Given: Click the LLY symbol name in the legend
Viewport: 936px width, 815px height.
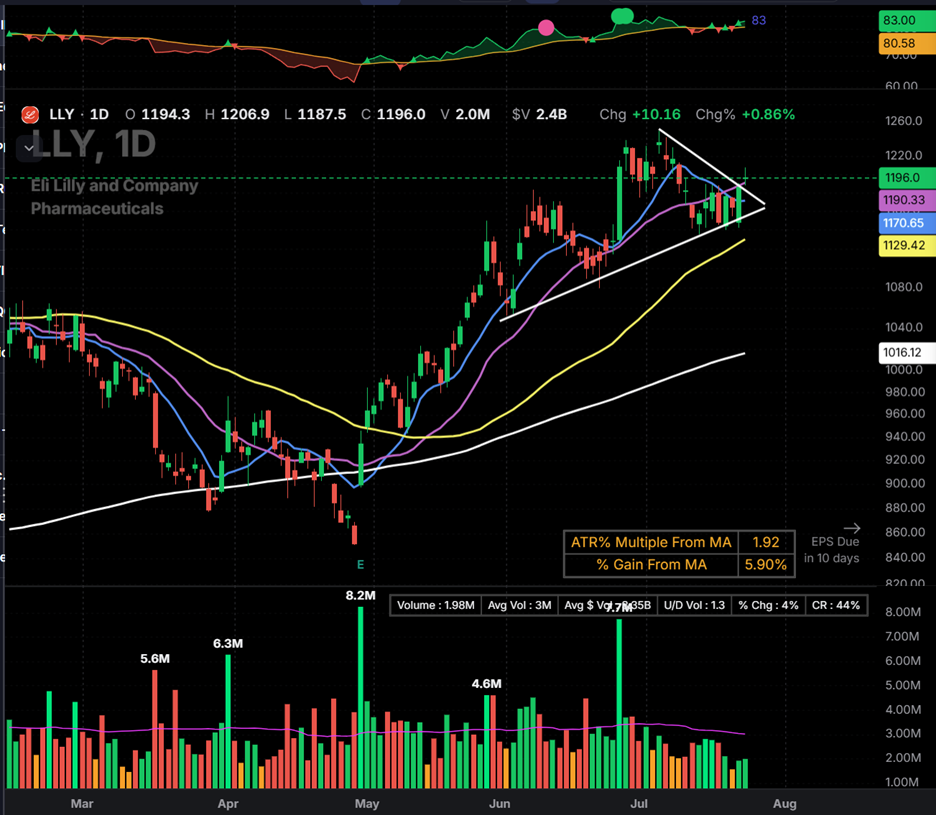Looking at the screenshot, I should coord(61,115).
